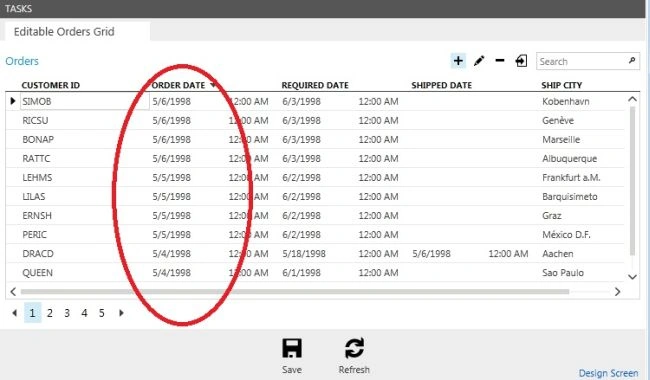This screenshot has height=380, width=650.
Task: Click the Orders heading link
Action: (22, 61)
